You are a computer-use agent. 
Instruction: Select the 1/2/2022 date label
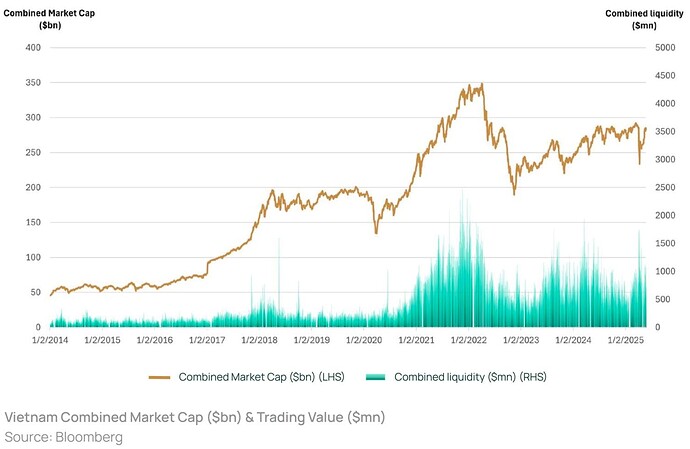coord(468,340)
